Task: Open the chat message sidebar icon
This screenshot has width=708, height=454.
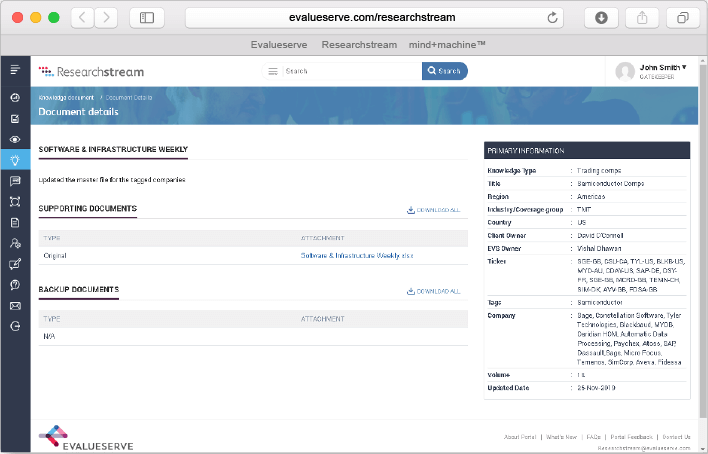Action: pos(15,181)
